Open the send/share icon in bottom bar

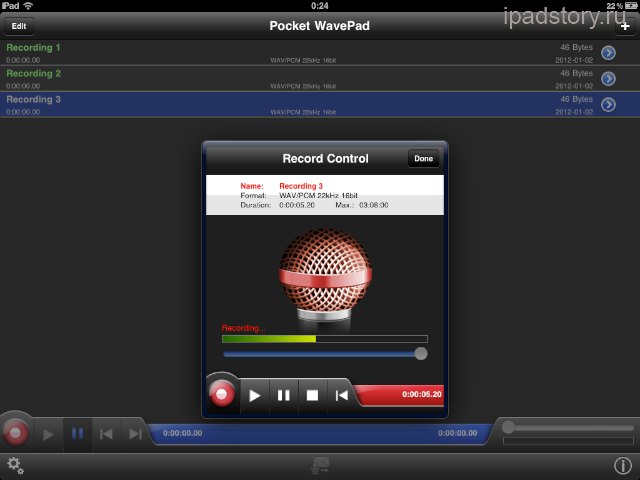pos(320,466)
